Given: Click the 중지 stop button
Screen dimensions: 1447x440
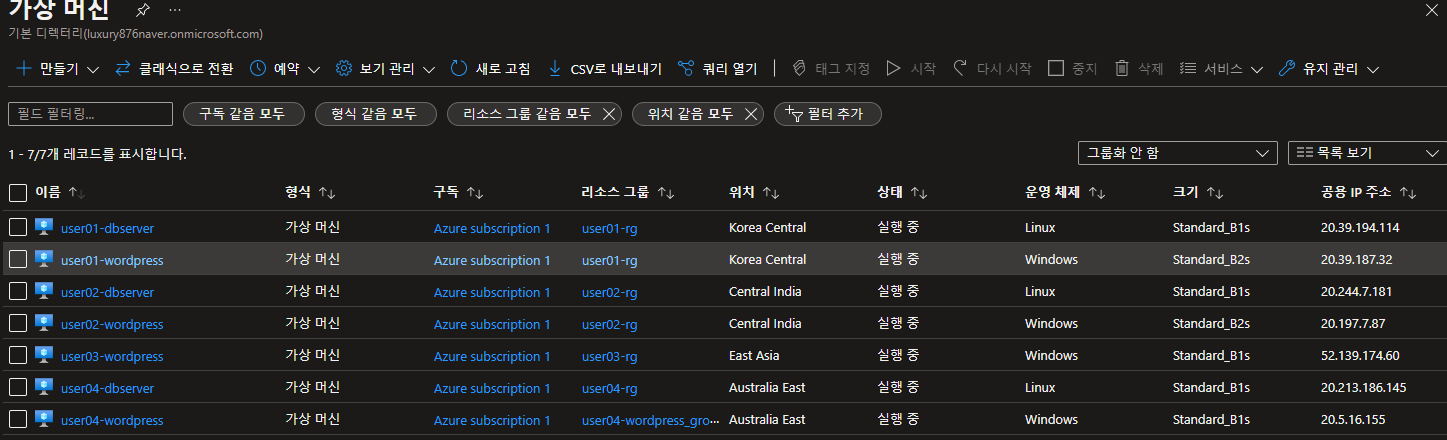Looking at the screenshot, I should pos(1072,69).
